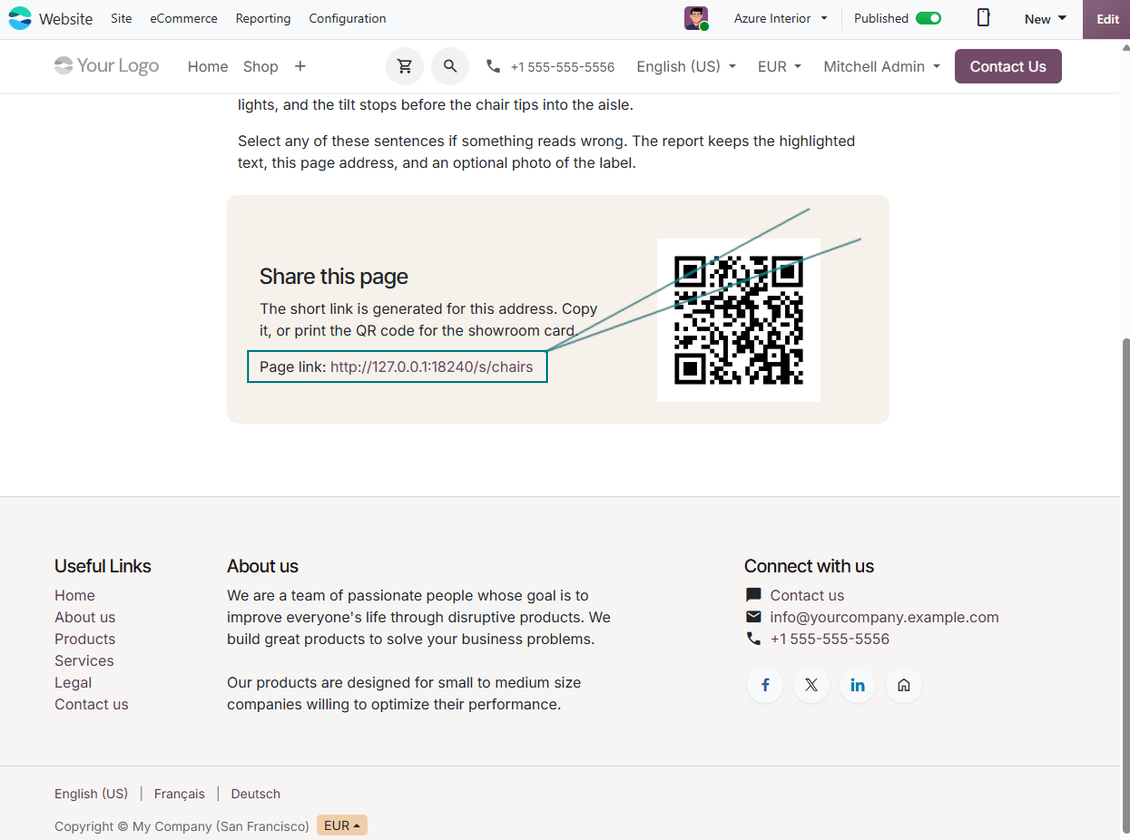Click the chat bubble icon beside Contact us

tap(753, 595)
